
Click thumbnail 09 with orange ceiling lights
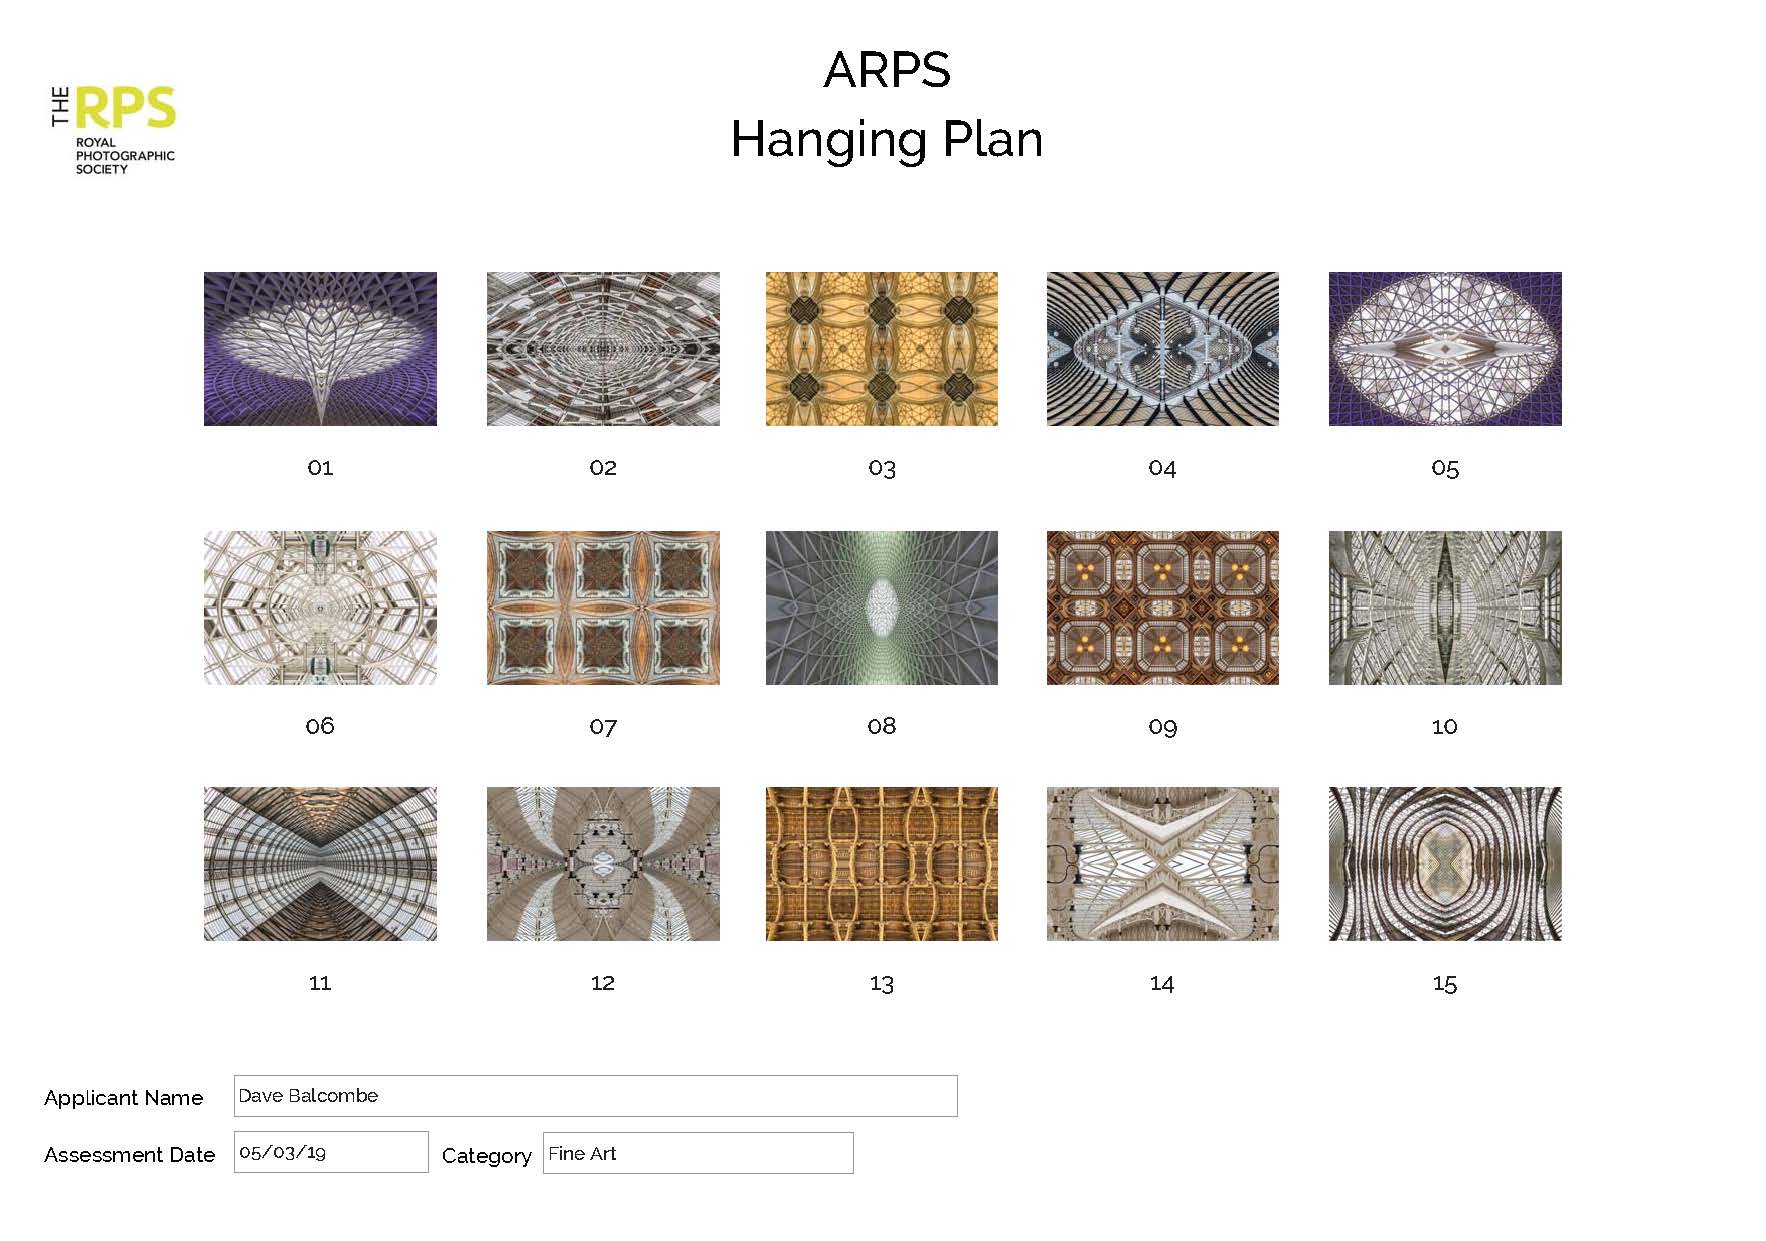(1162, 608)
